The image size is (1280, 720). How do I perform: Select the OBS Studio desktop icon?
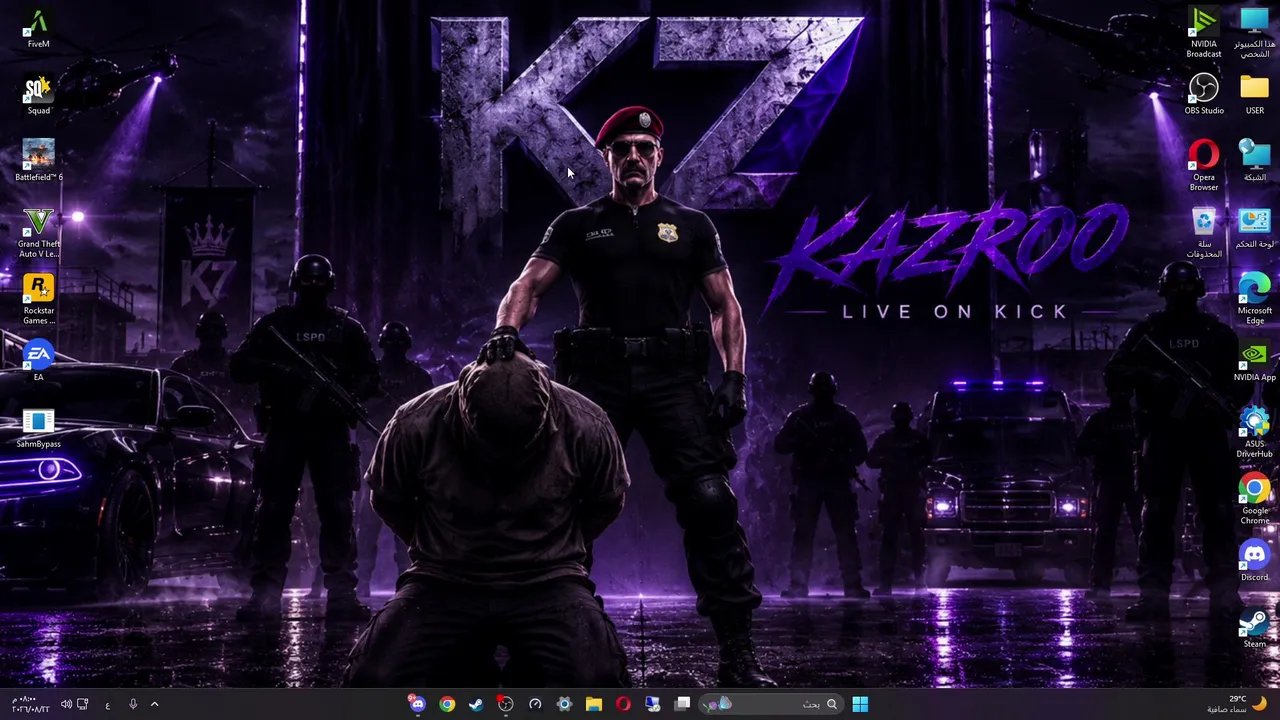point(1204,96)
